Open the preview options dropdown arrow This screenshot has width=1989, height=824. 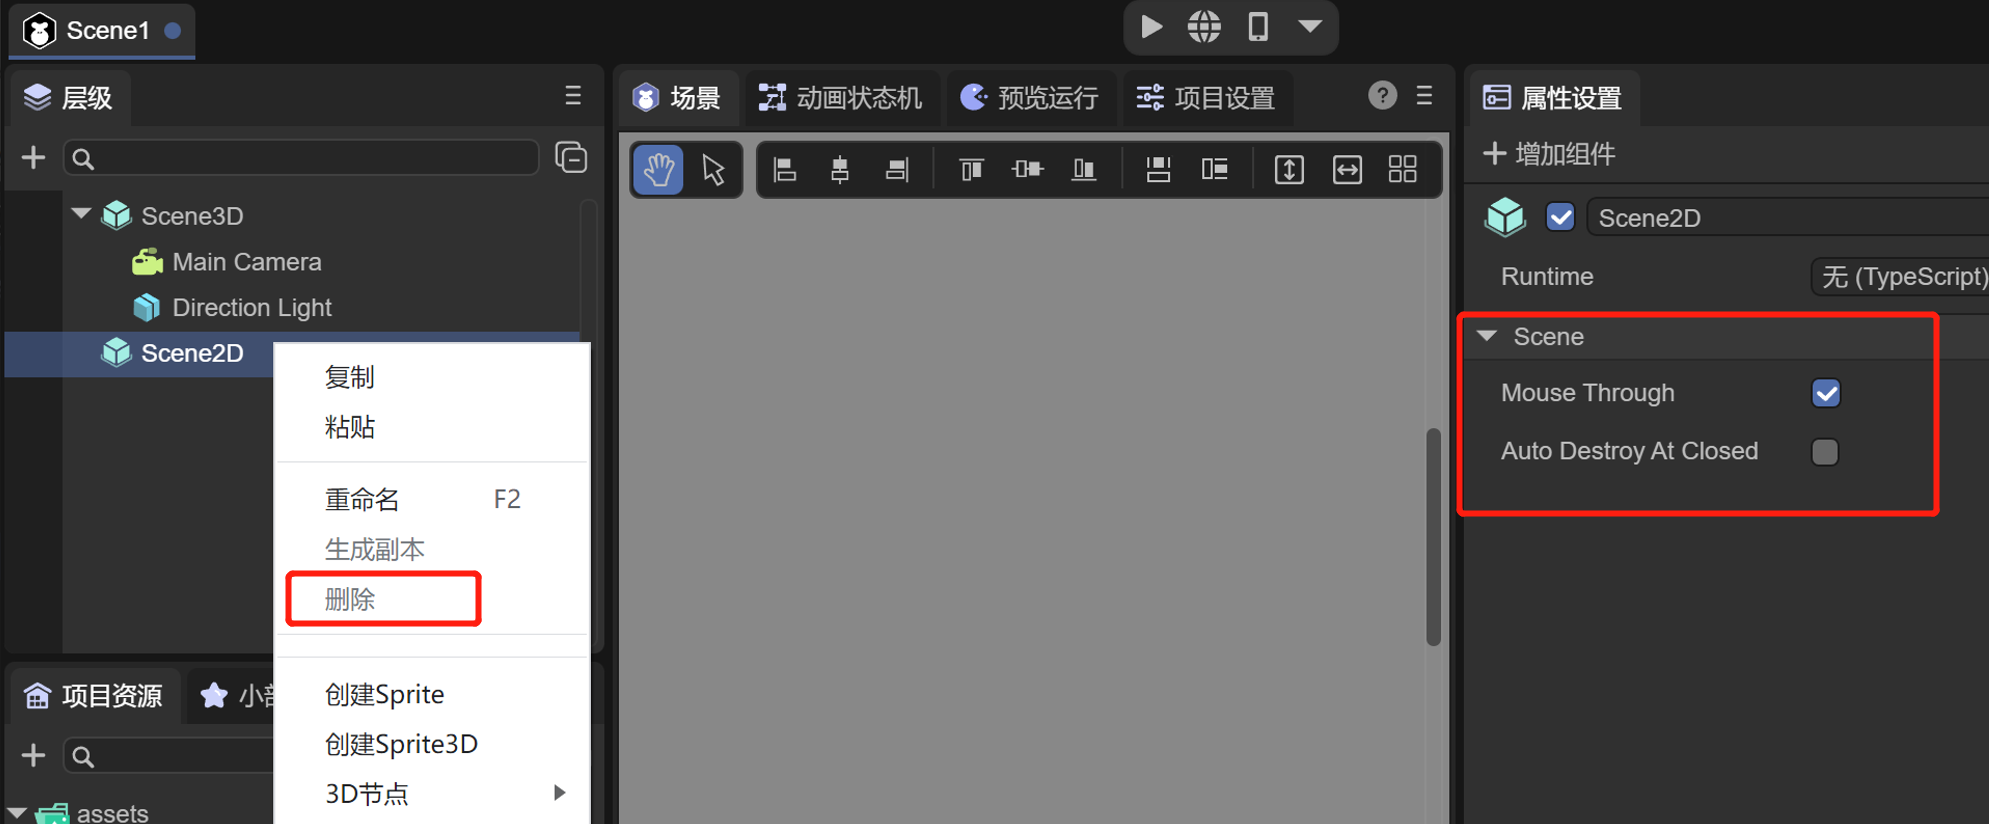1310,27
